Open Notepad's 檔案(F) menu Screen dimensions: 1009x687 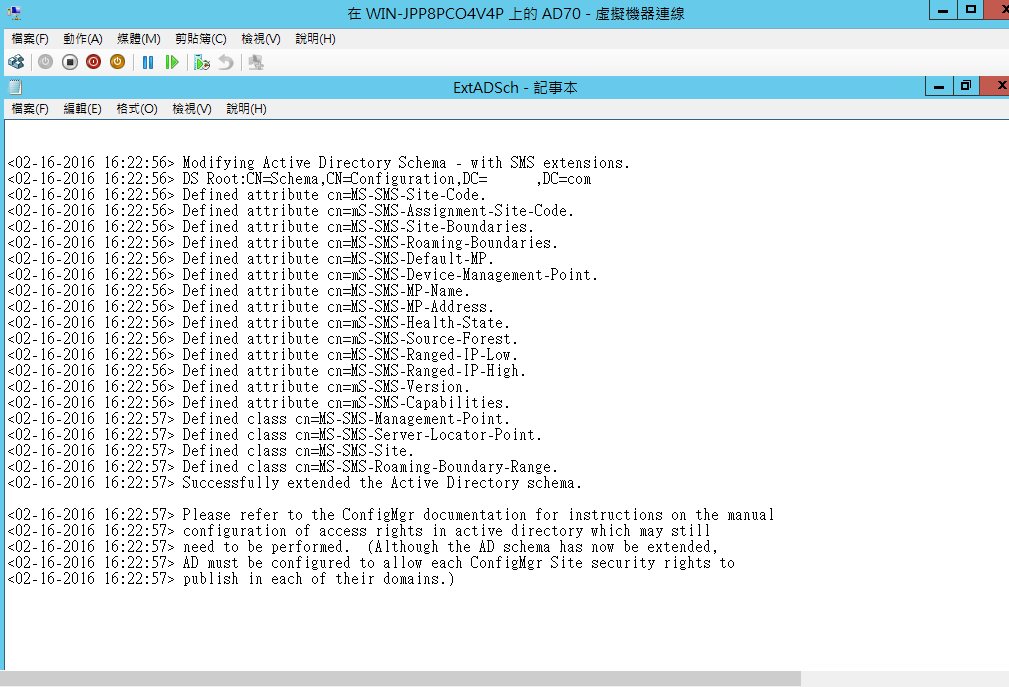pyautogui.click(x=30, y=109)
